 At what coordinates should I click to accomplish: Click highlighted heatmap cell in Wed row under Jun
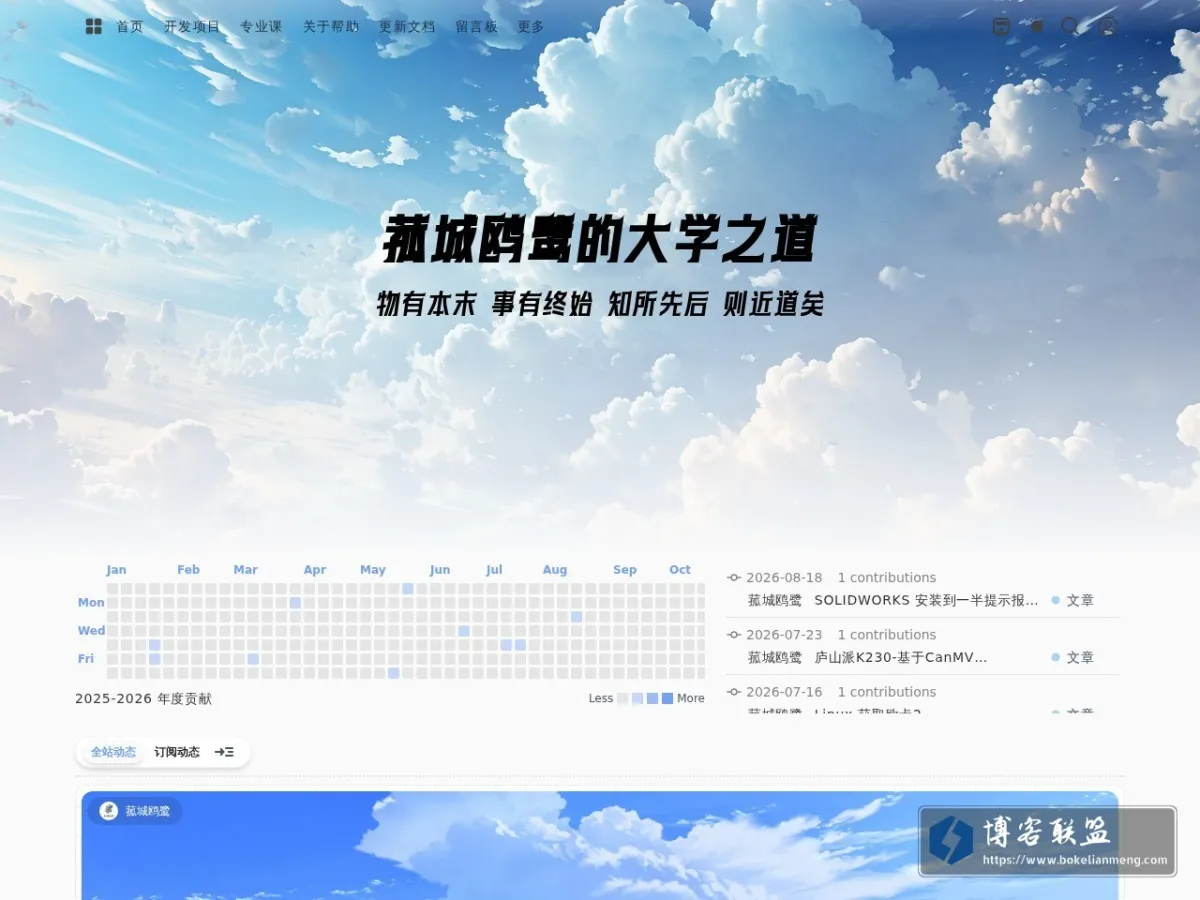point(464,630)
